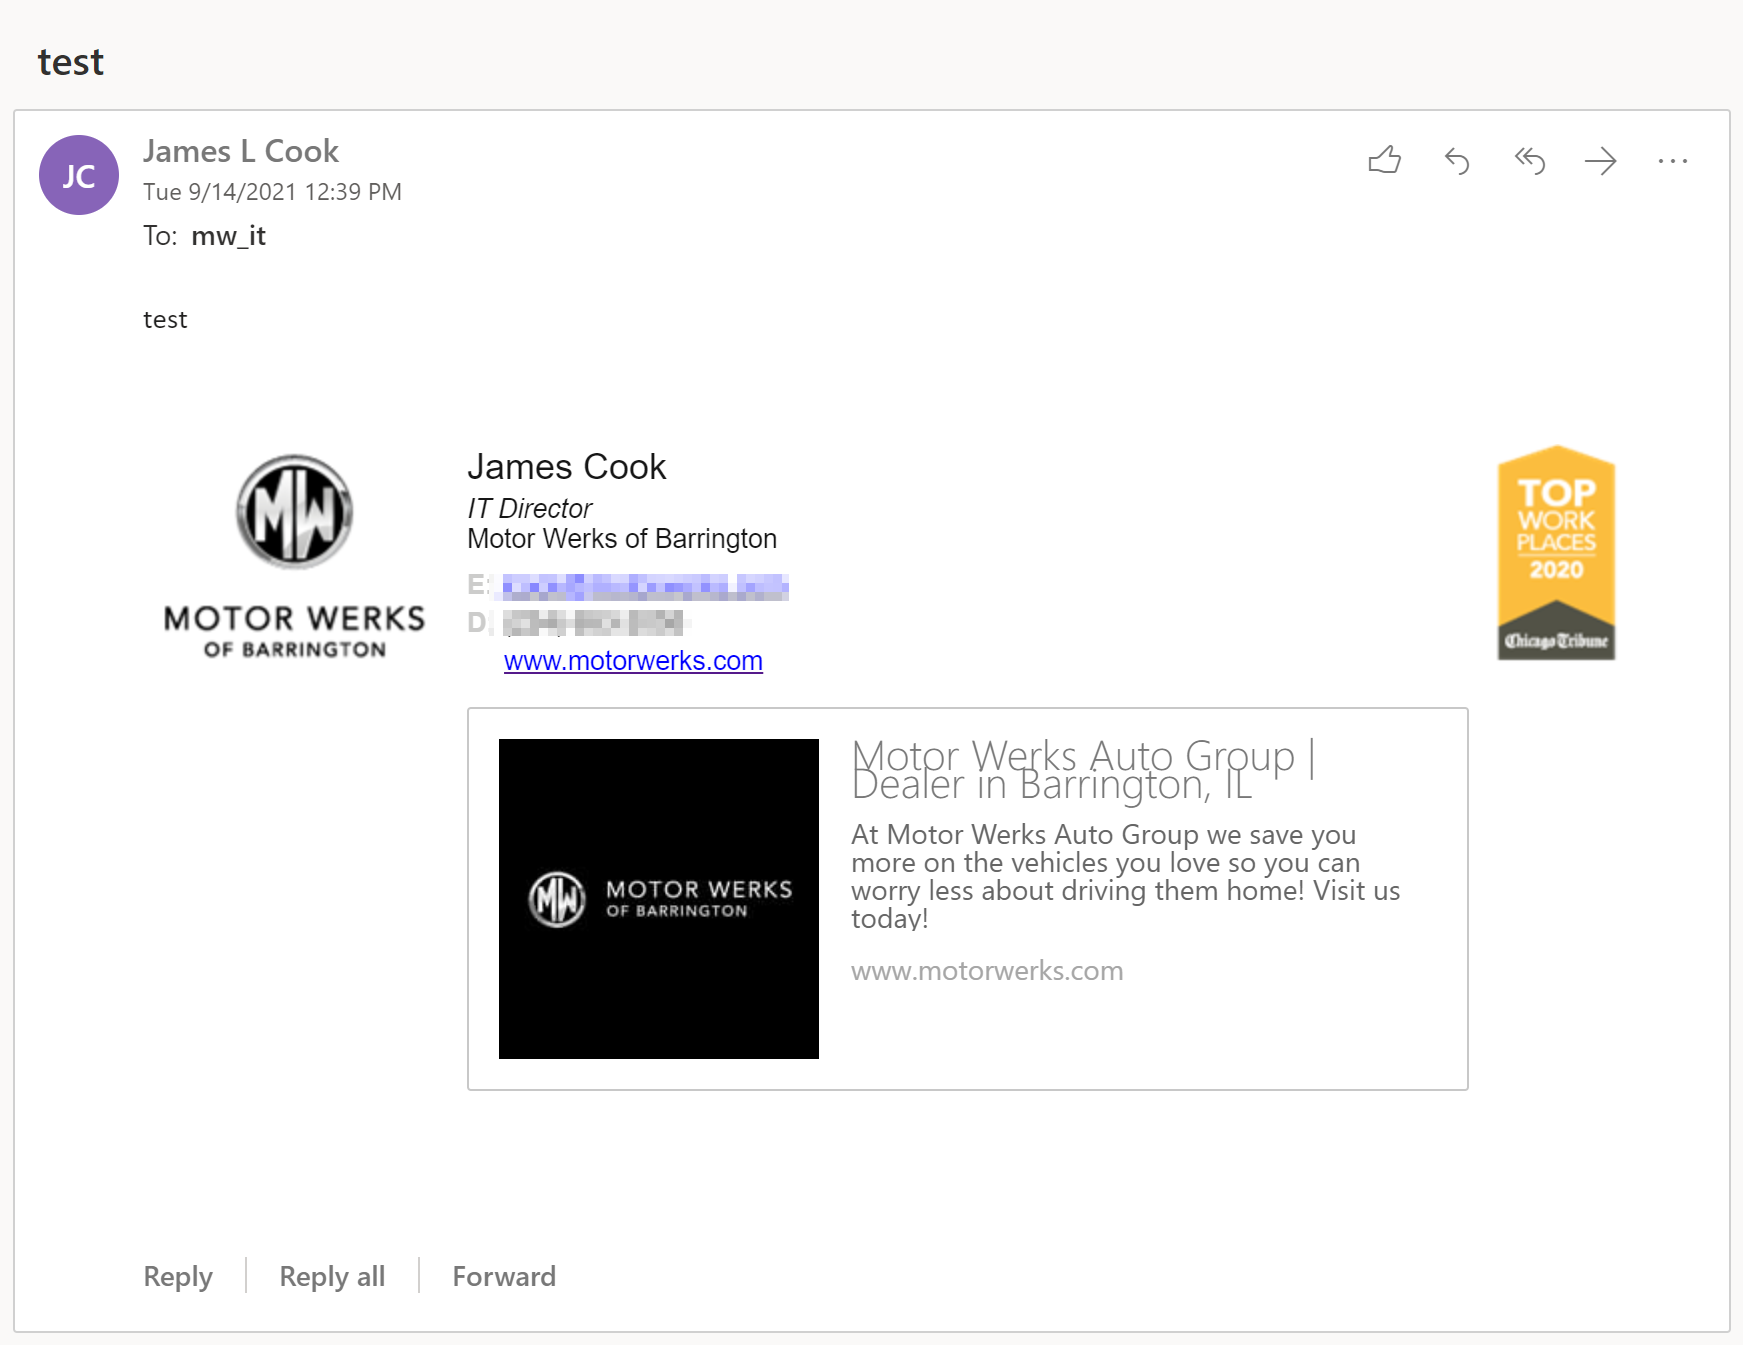This screenshot has height=1345, width=1743.
Task: Click the signature name James Cook
Action: coord(566,467)
